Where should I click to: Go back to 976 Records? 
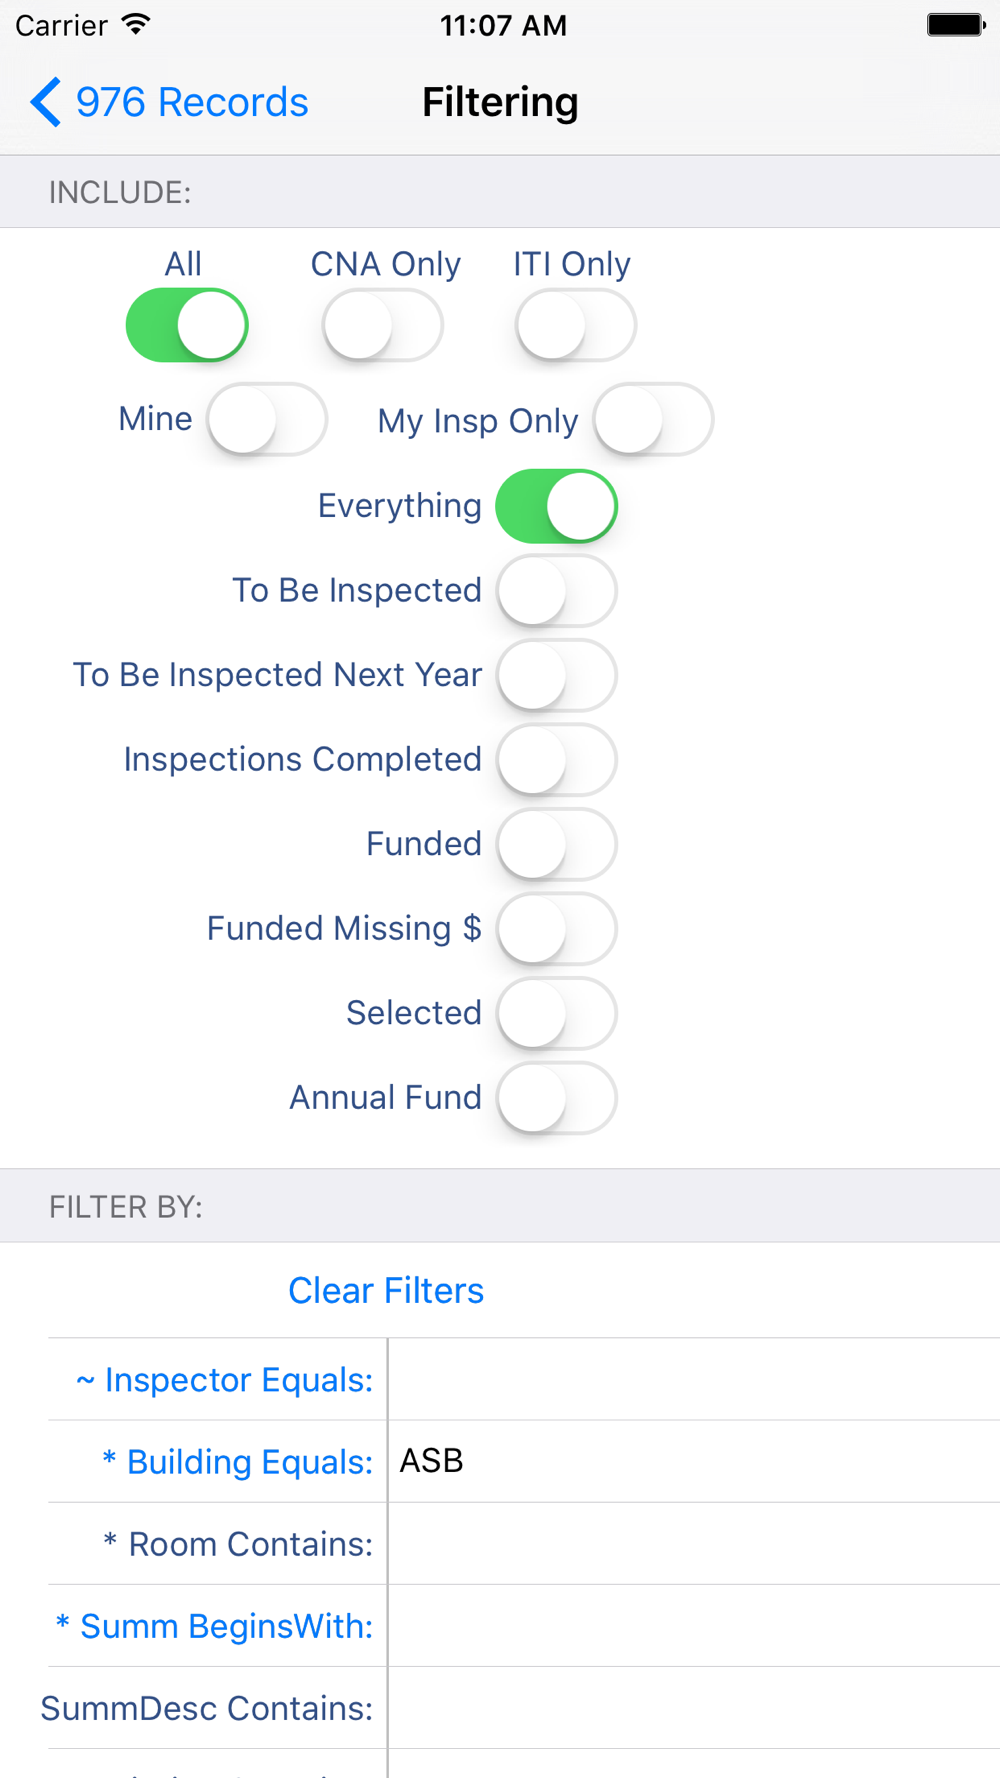(x=169, y=102)
